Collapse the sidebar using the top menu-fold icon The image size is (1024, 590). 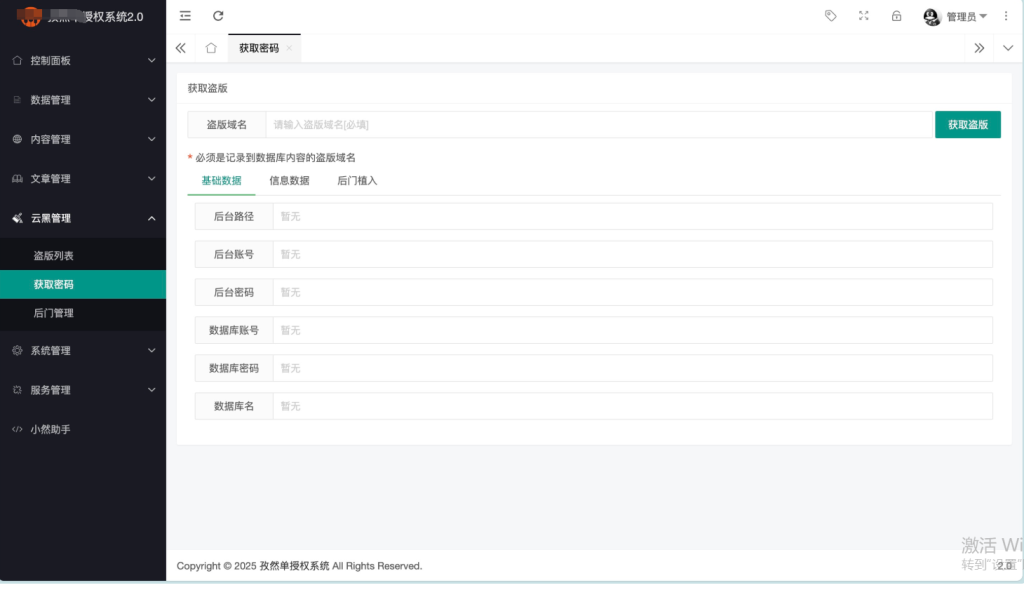[x=185, y=16]
